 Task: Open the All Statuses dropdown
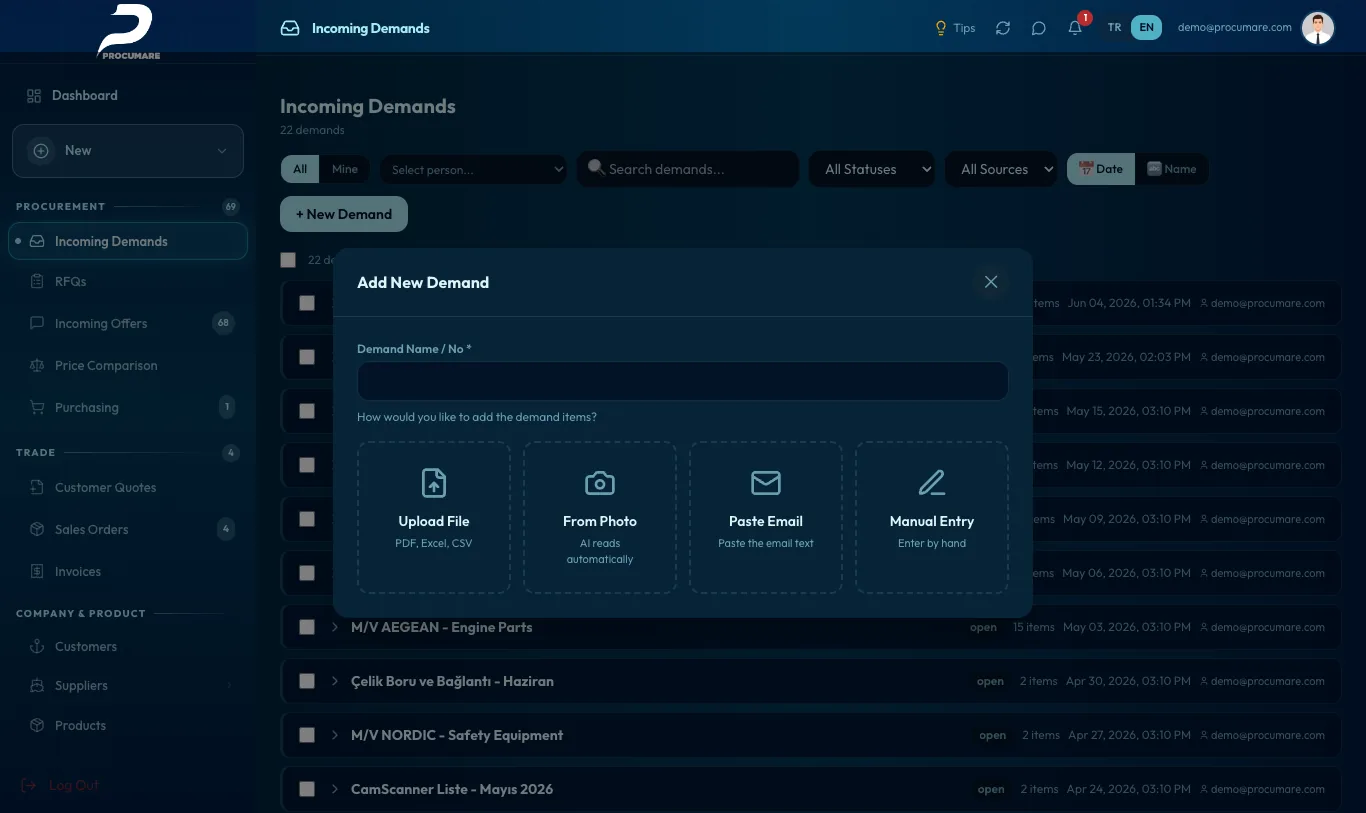871,169
